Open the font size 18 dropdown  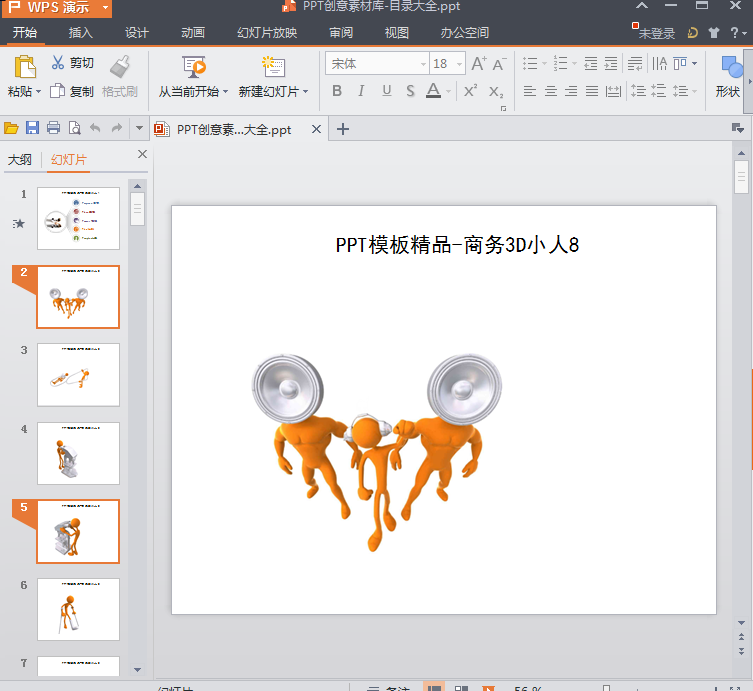(460, 64)
